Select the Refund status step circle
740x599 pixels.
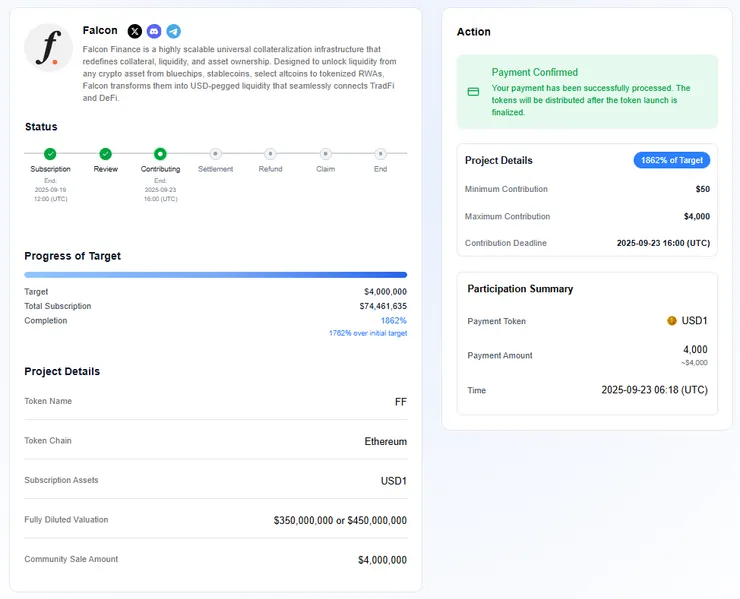point(270,154)
